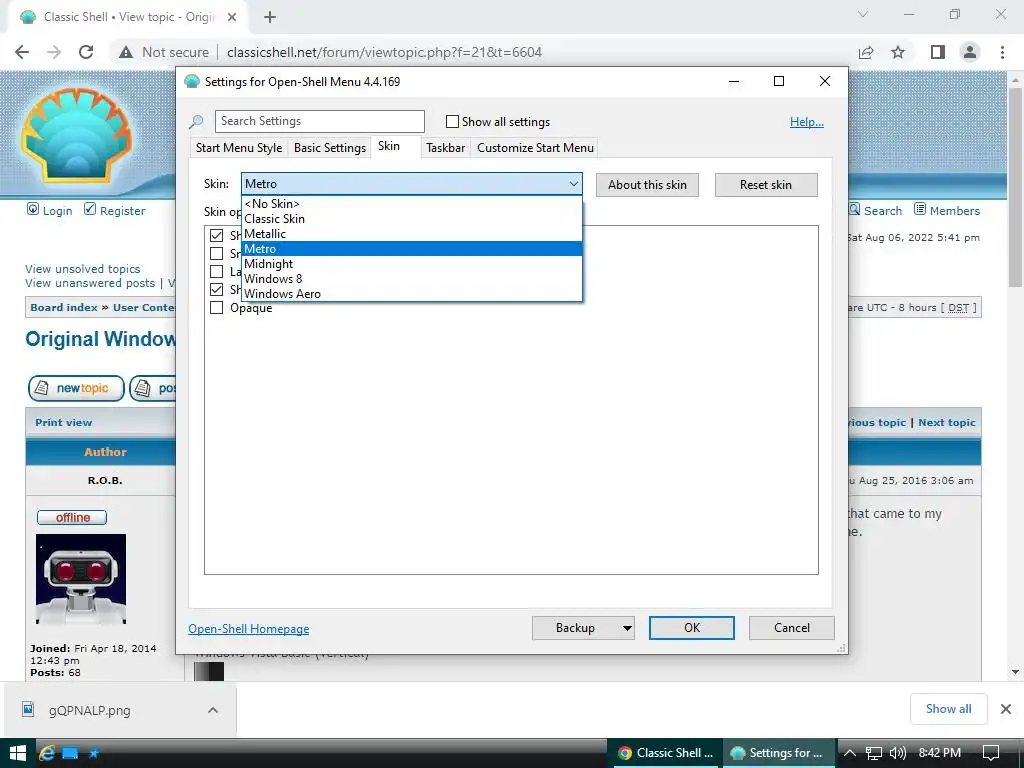Enable the Opaque checkbox
The height and width of the screenshot is (768, 1024).
216,308
